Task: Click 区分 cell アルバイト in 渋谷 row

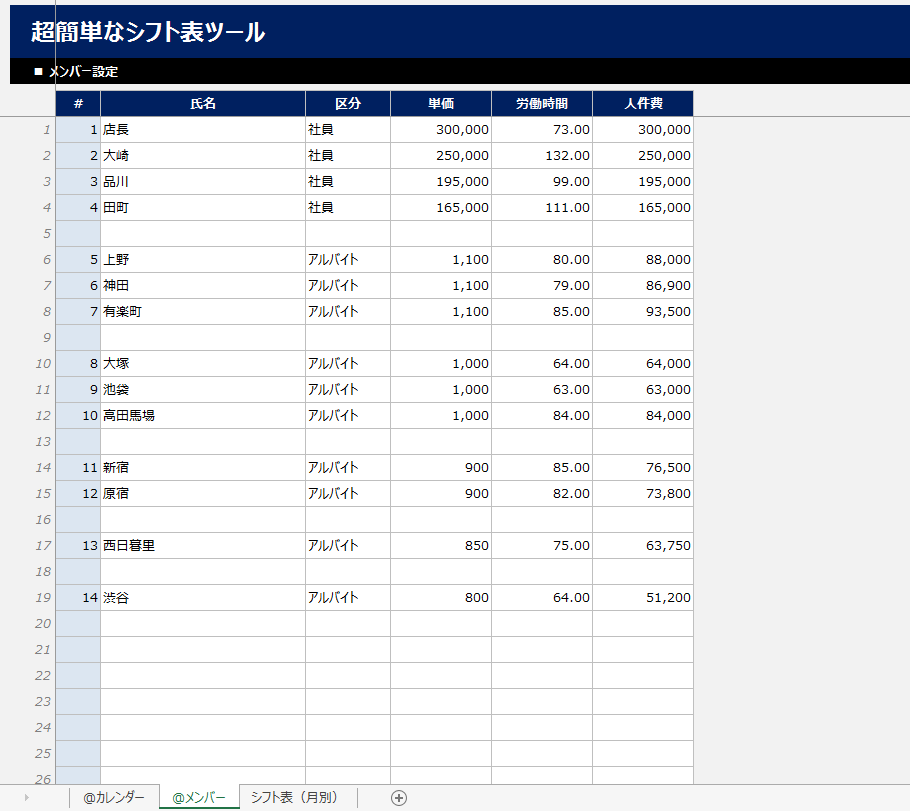Action: click(x=348, y=597)
